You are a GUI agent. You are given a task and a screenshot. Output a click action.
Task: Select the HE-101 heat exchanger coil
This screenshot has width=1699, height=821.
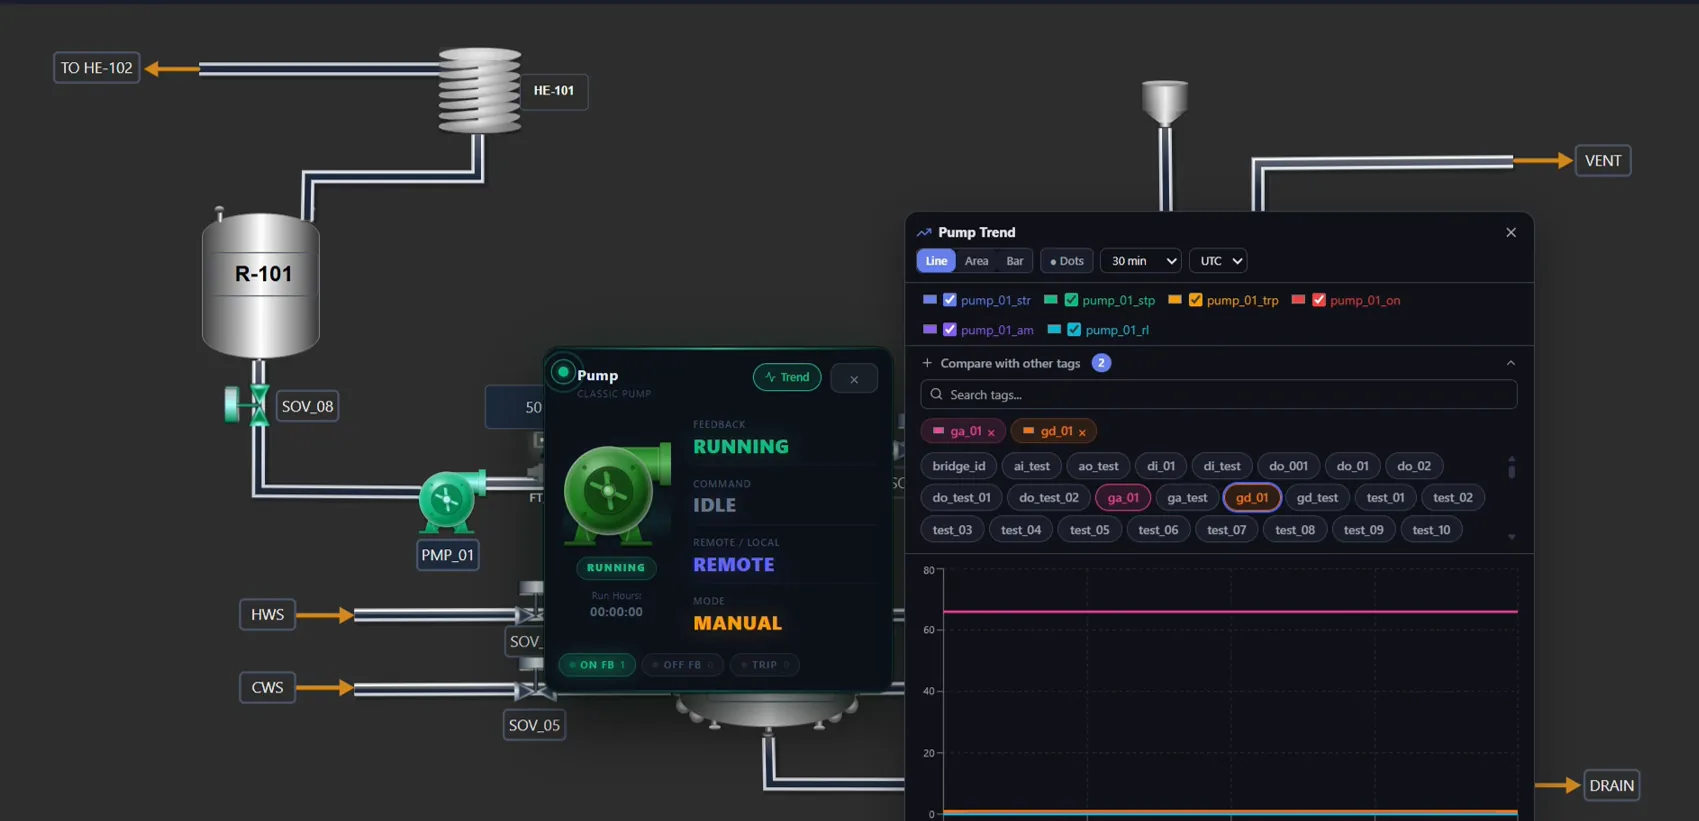[x=480, y=91]
